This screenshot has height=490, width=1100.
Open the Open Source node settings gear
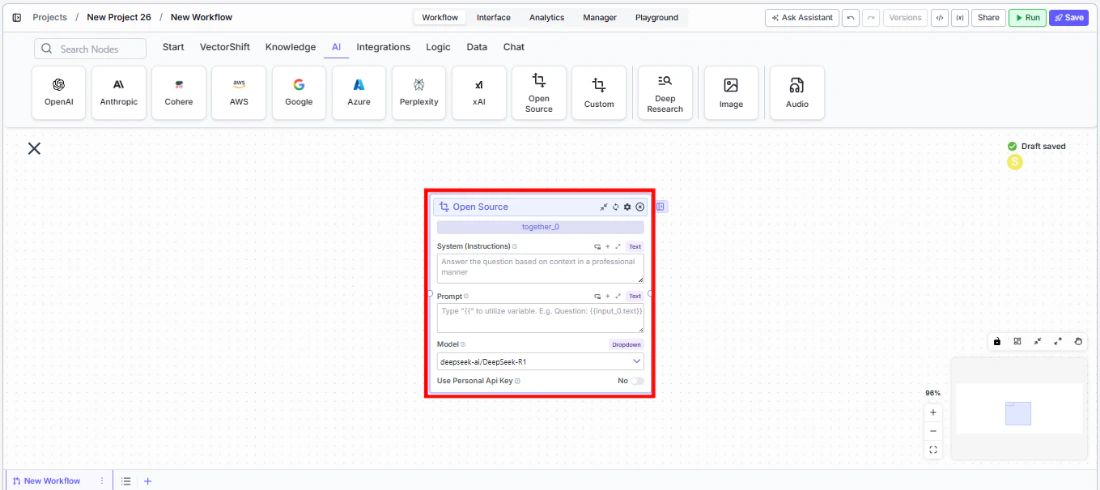tap(627, 207)
